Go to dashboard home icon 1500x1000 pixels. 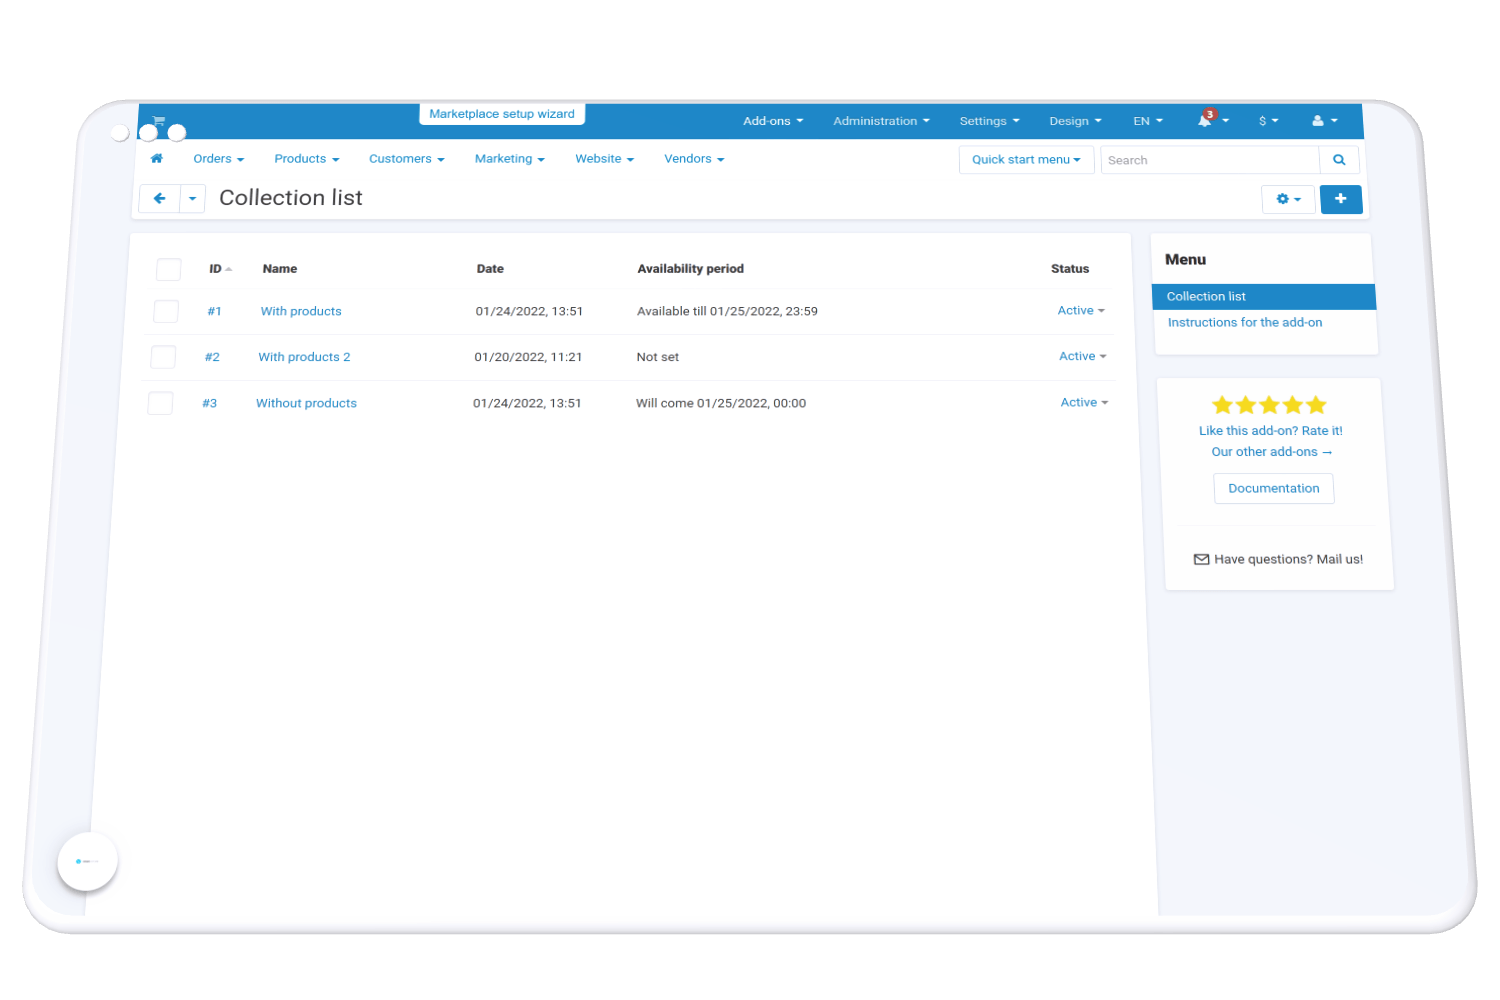(156, 158)
